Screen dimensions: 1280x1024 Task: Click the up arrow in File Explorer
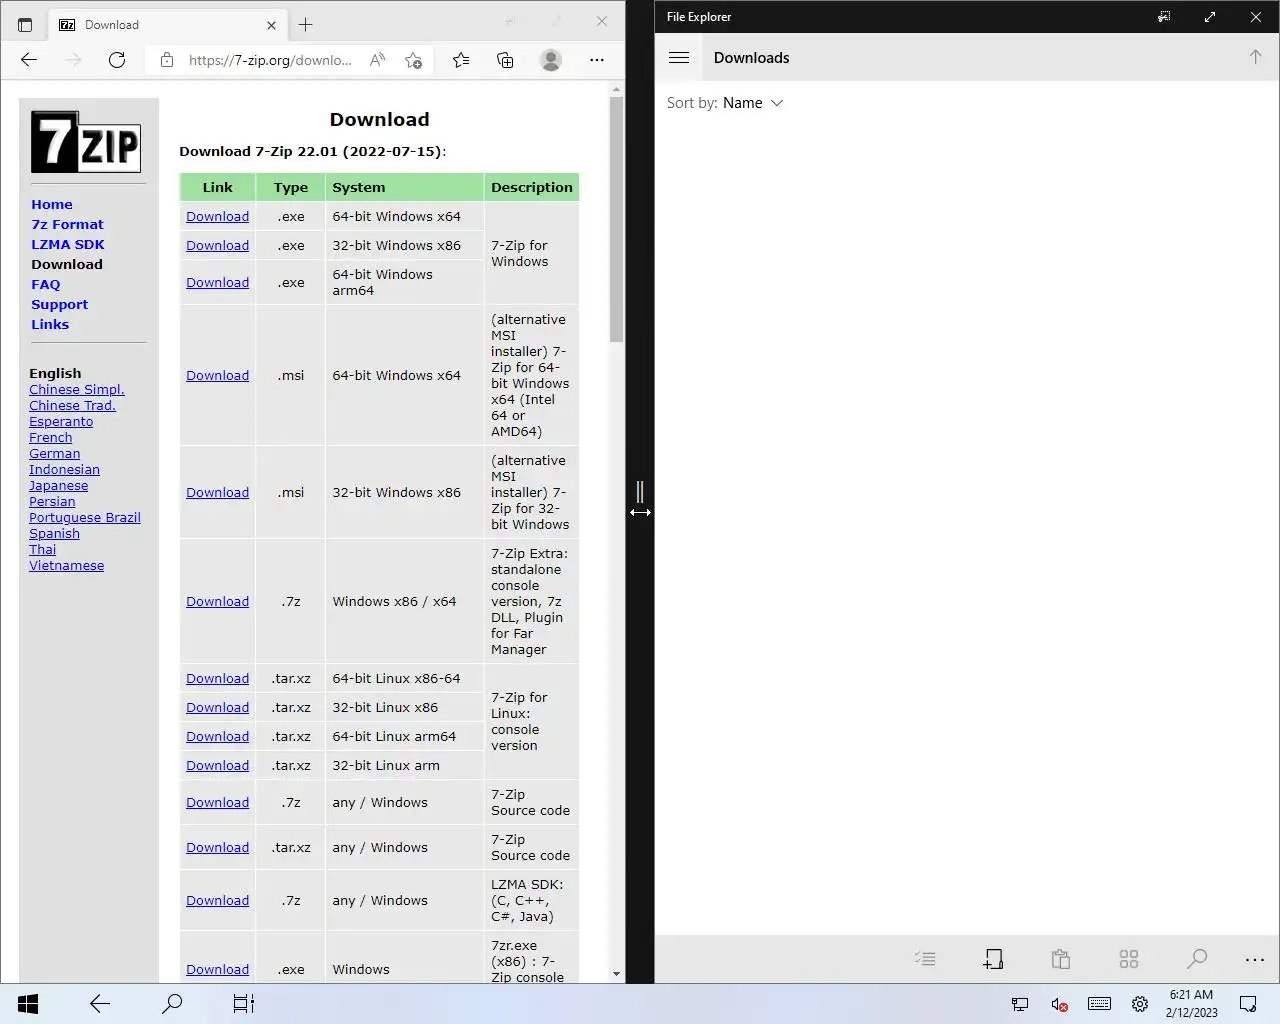[1255, 57]
